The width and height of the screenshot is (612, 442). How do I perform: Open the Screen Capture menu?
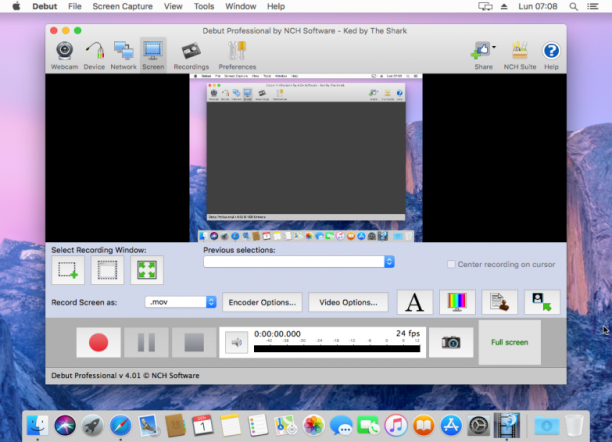pos(123,6)
